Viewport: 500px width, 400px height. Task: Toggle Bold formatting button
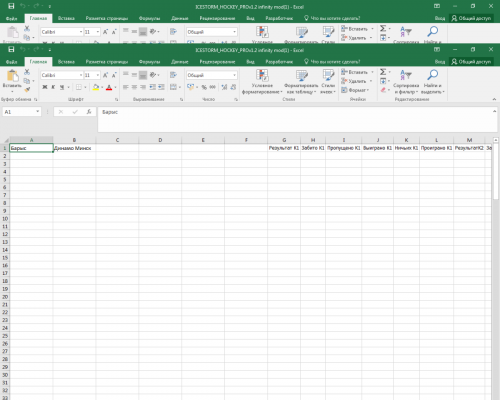(45, 87)
